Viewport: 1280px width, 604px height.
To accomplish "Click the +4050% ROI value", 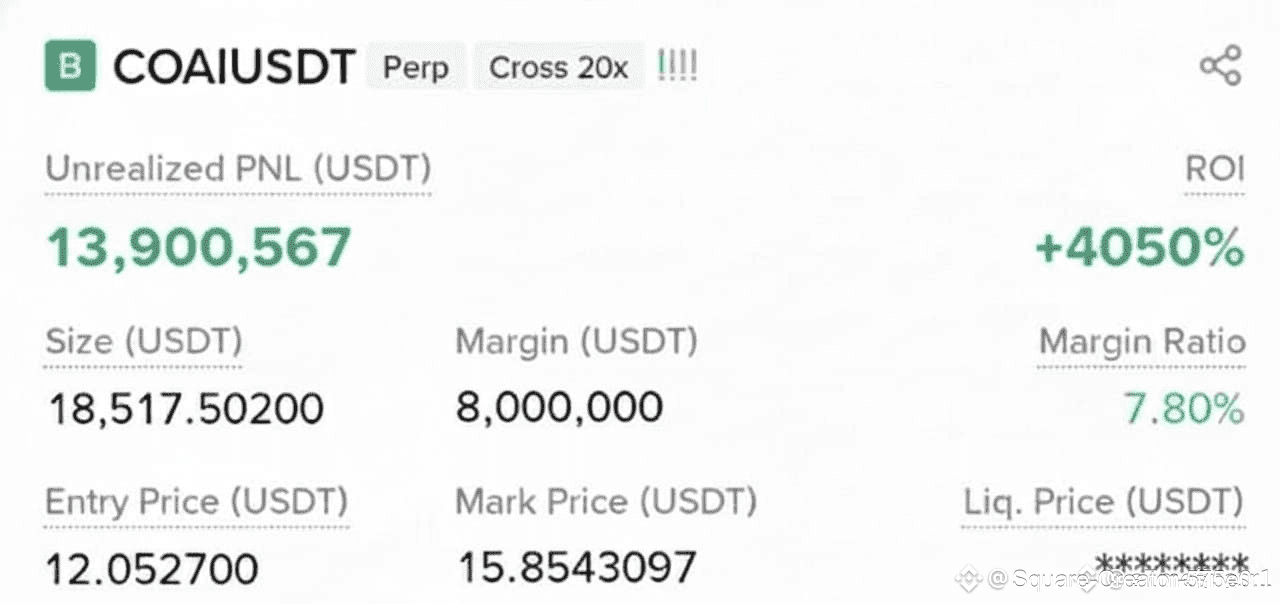I will tap(1140, 248).
